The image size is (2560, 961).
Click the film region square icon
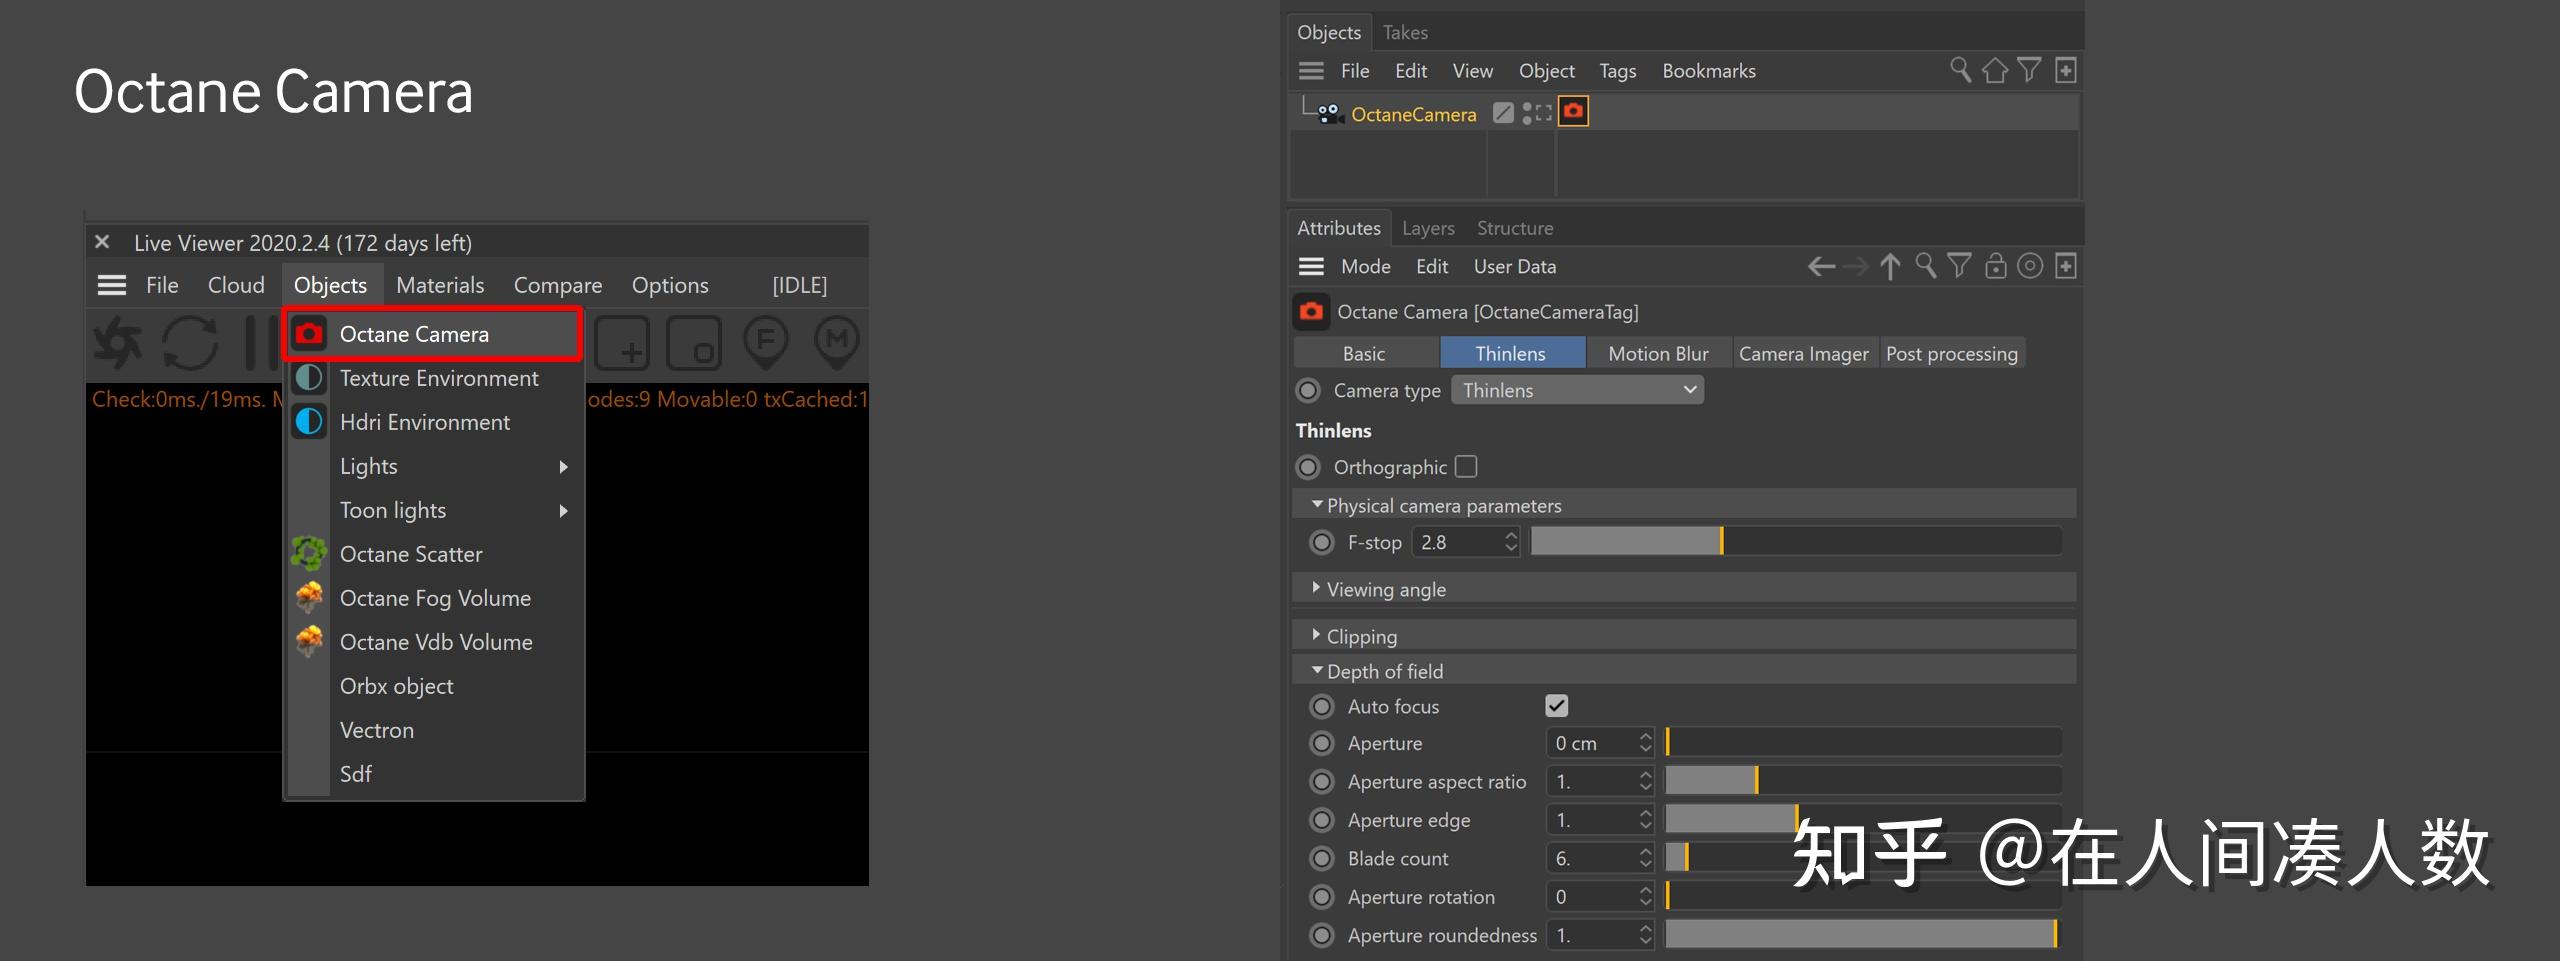[694, 343]
